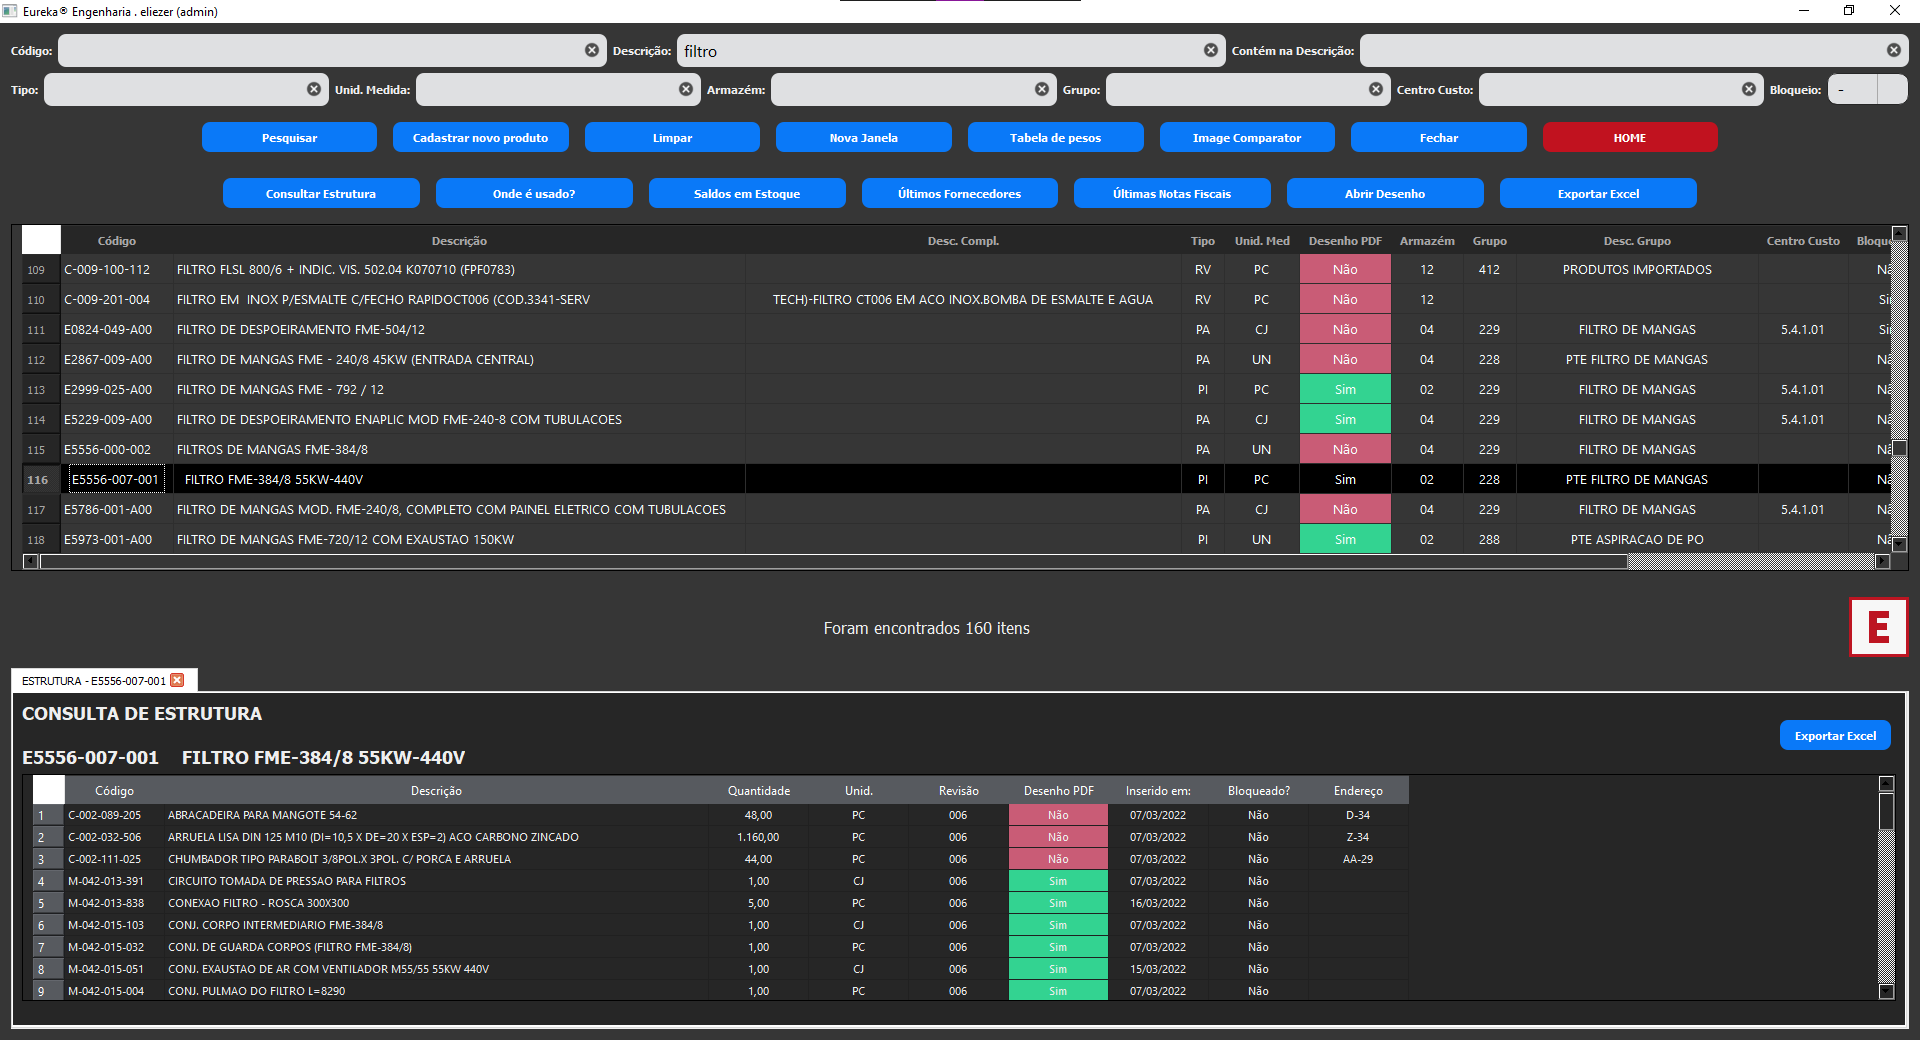Select all via results table corner cell
Viewport: 1920px width, 1040px height.
click(x=41, y=240)
